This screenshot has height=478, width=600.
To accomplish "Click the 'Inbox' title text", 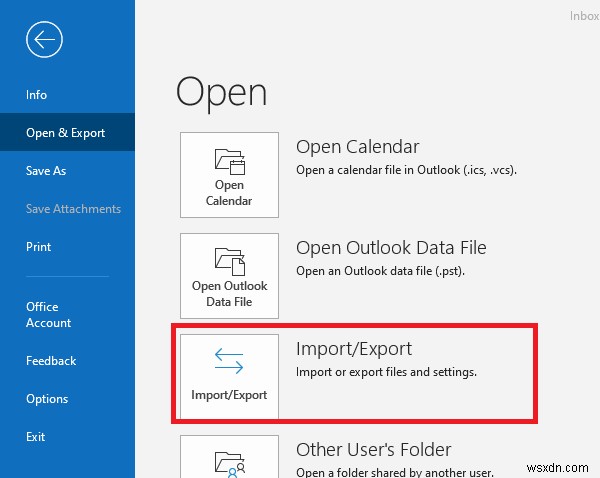I will pos(584,16).
